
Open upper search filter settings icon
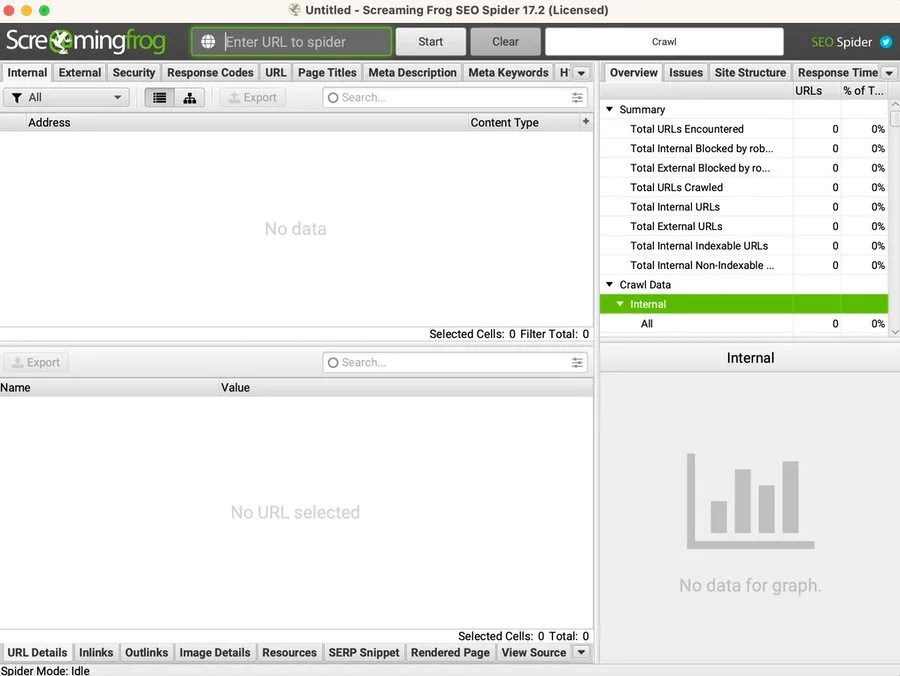click(577, 98)
